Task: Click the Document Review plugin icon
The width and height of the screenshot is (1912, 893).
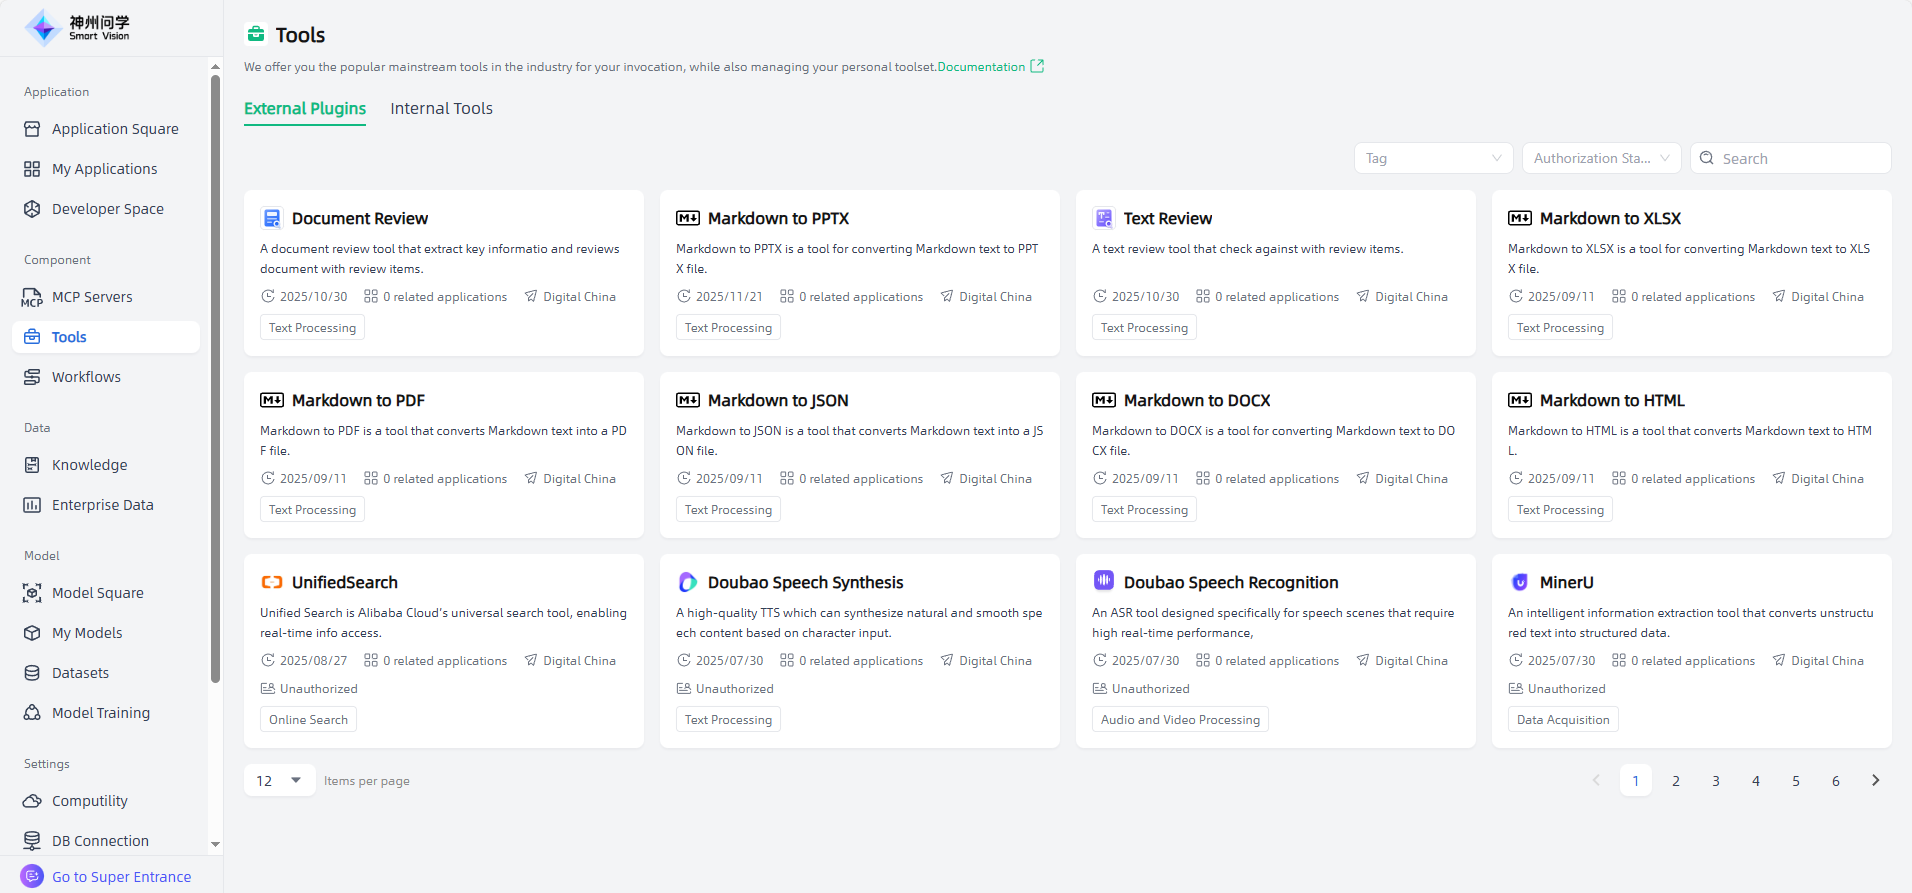Action: pos(271,218)
